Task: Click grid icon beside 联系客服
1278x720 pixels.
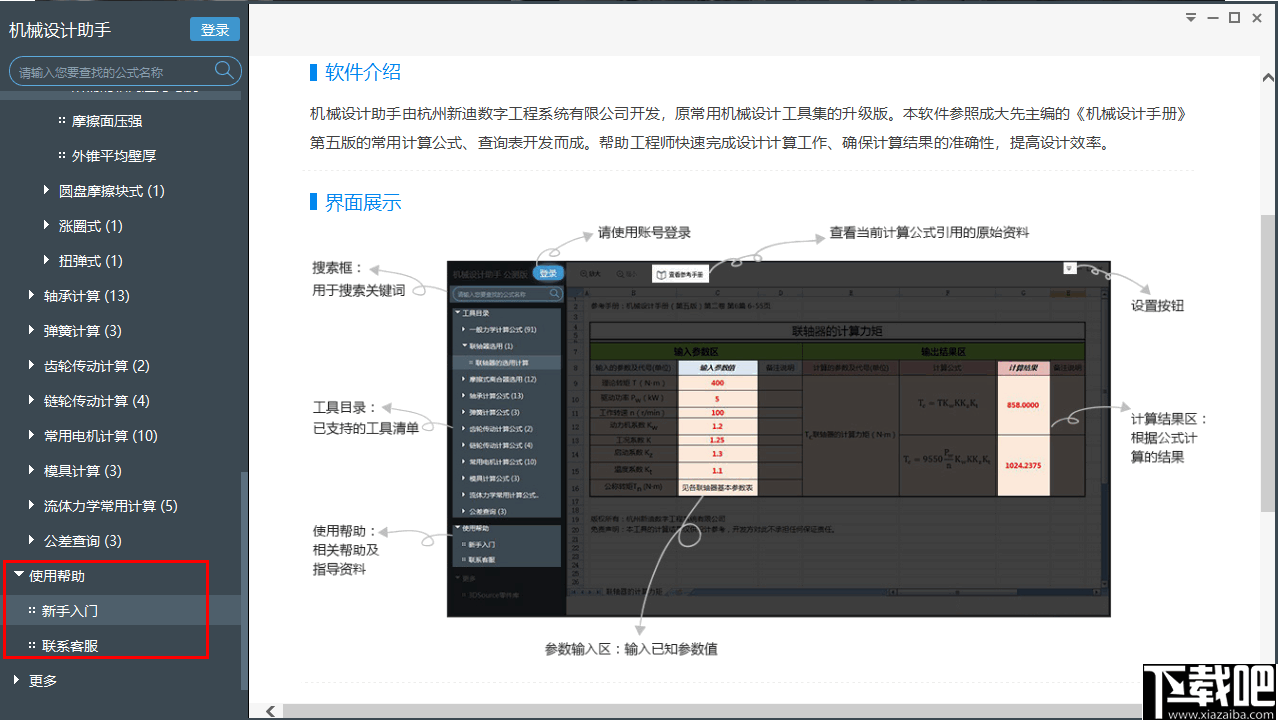Action: coord(32,646)
